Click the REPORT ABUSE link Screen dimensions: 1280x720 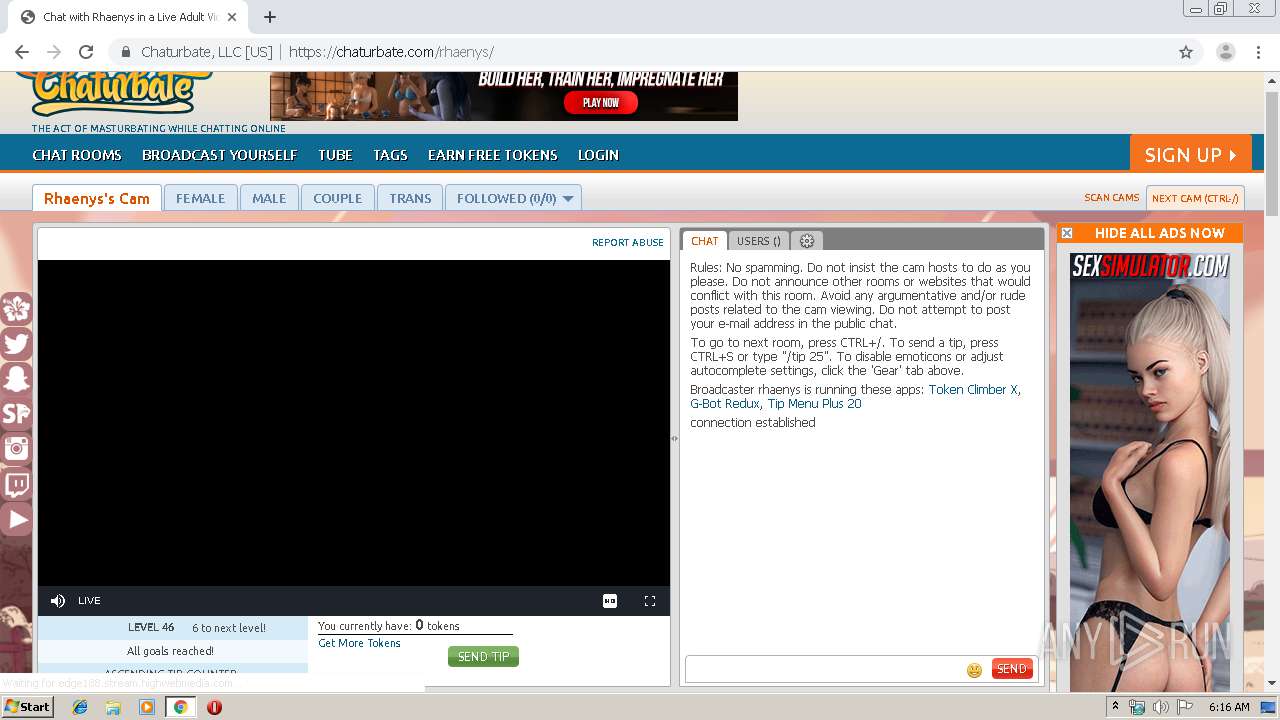(628, 243)
